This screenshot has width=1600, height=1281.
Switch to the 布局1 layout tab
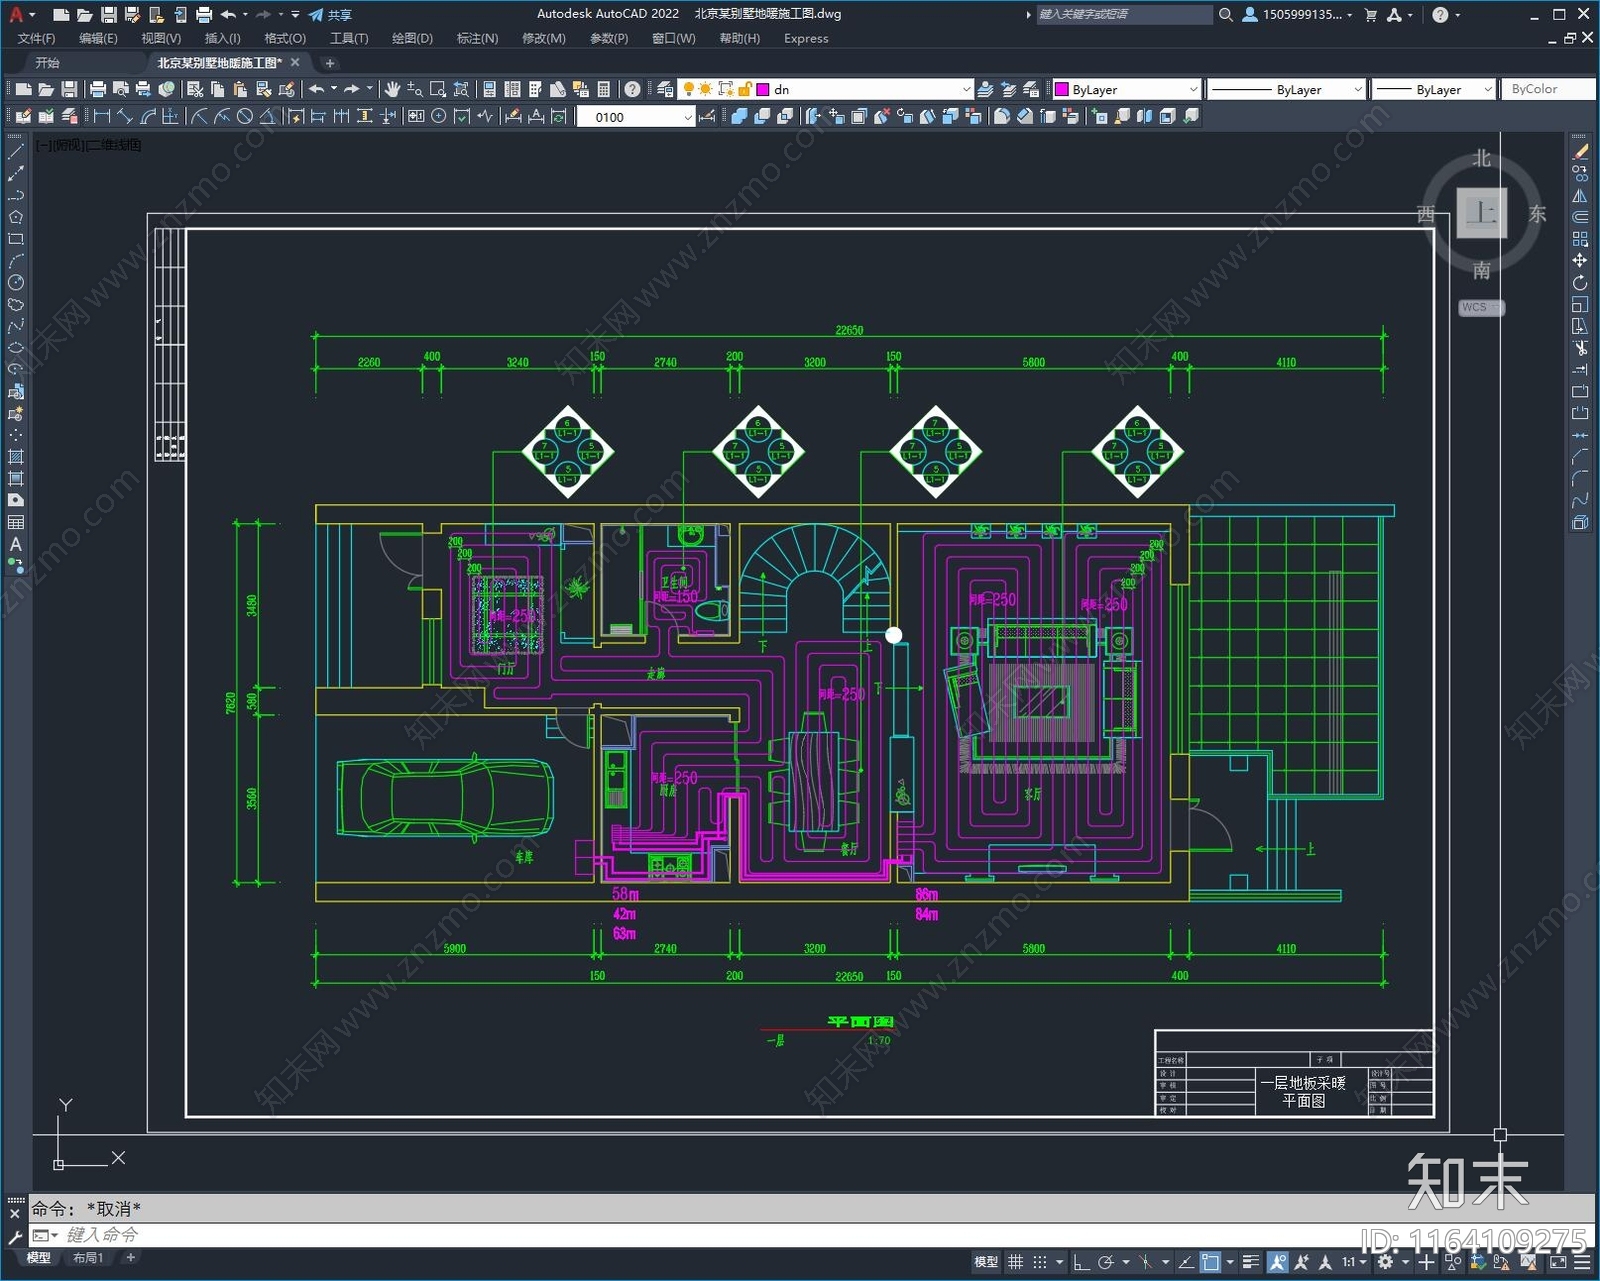pos(88,1258)
